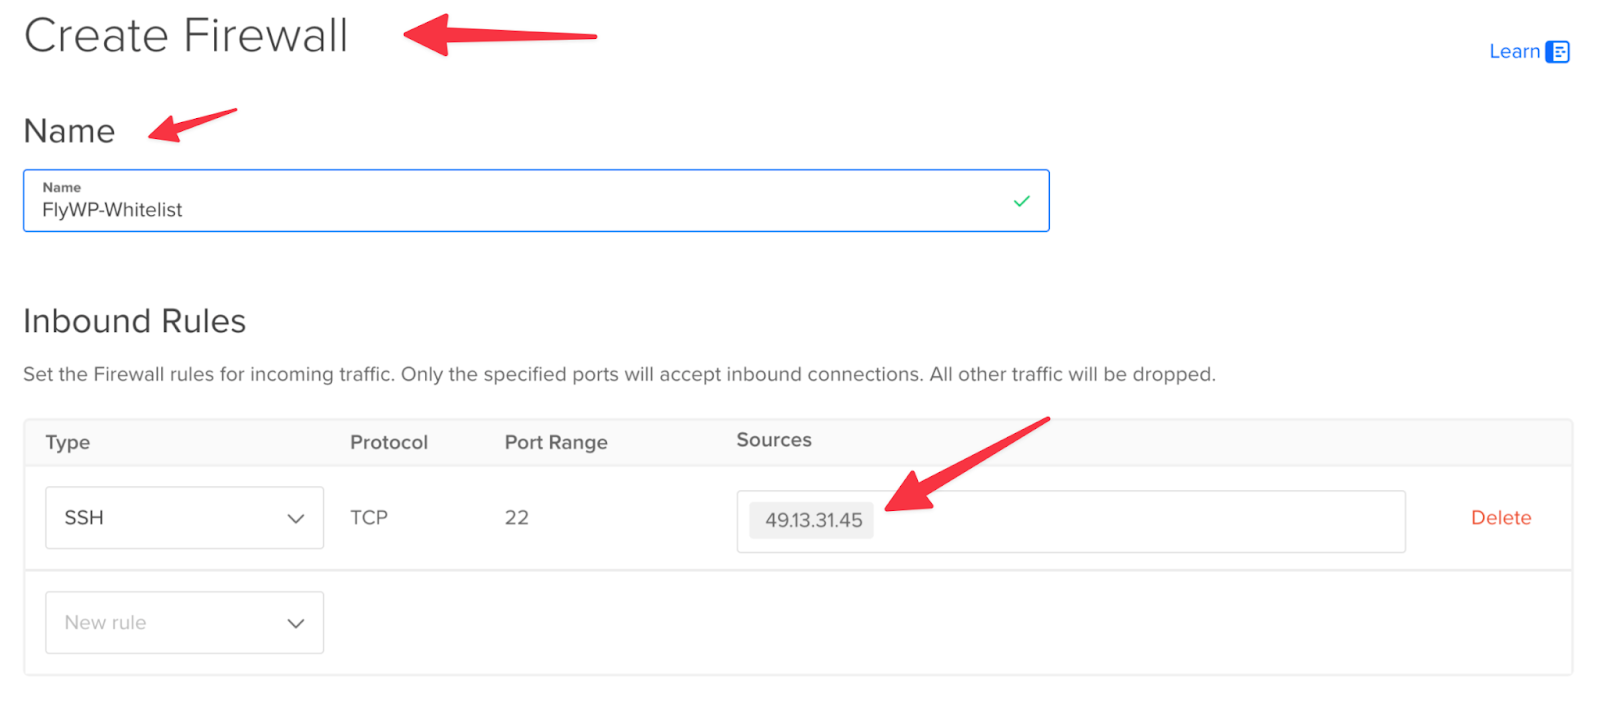Click the Sources column header
The width and height of the screenshot is (1600, 708).
coord(774,440)
